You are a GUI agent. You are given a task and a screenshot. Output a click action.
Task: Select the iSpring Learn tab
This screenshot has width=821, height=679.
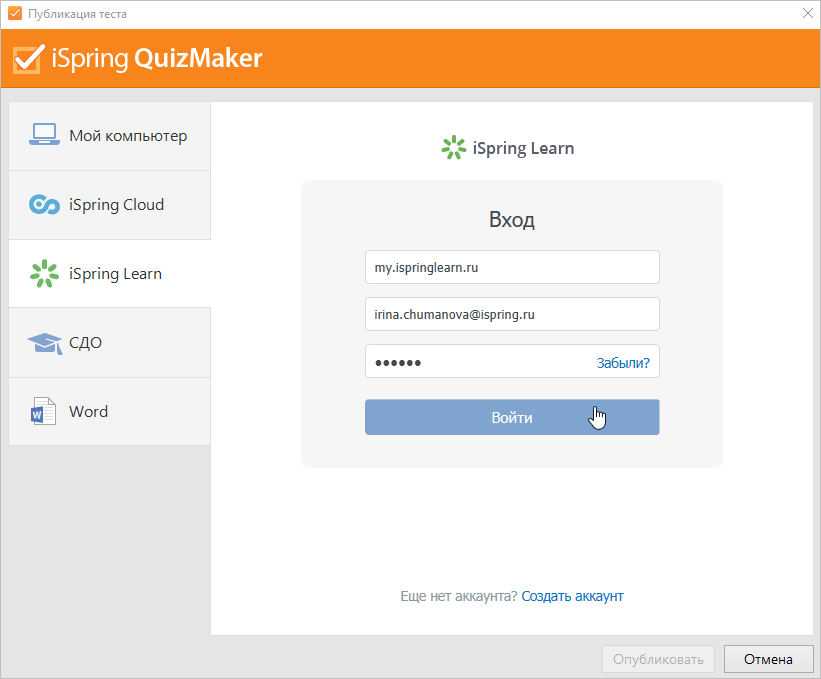tap(109, 274)
